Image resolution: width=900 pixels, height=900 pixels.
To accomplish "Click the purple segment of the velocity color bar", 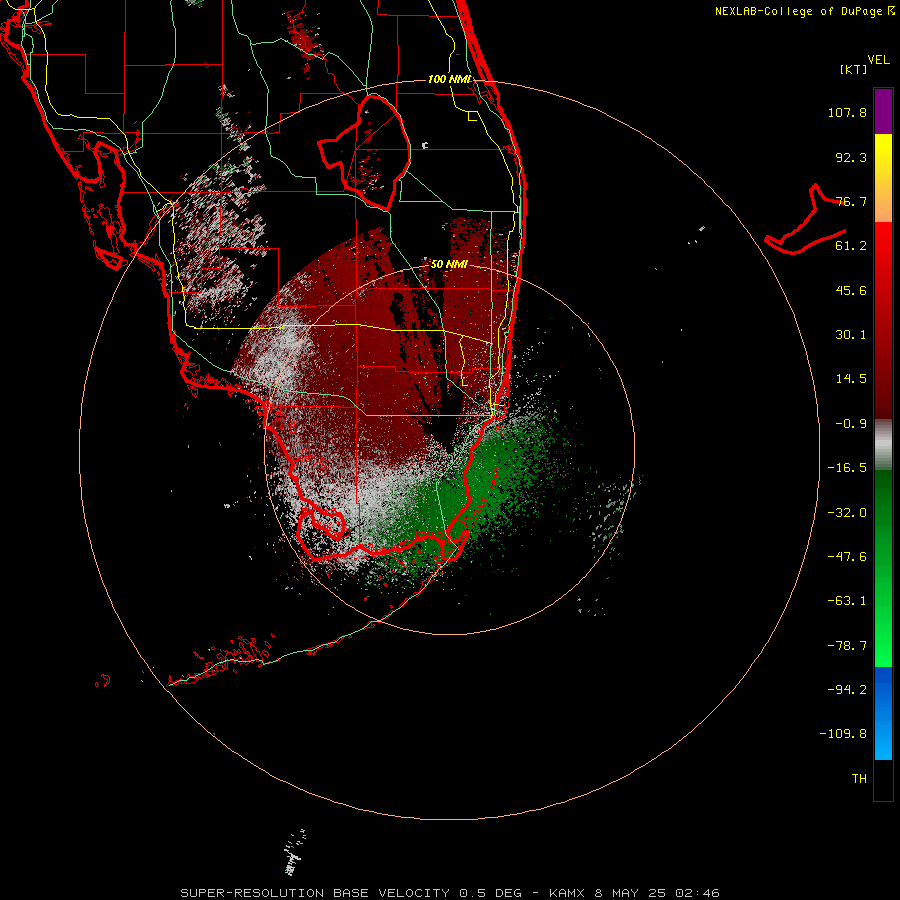I will [x=883, y=111].
